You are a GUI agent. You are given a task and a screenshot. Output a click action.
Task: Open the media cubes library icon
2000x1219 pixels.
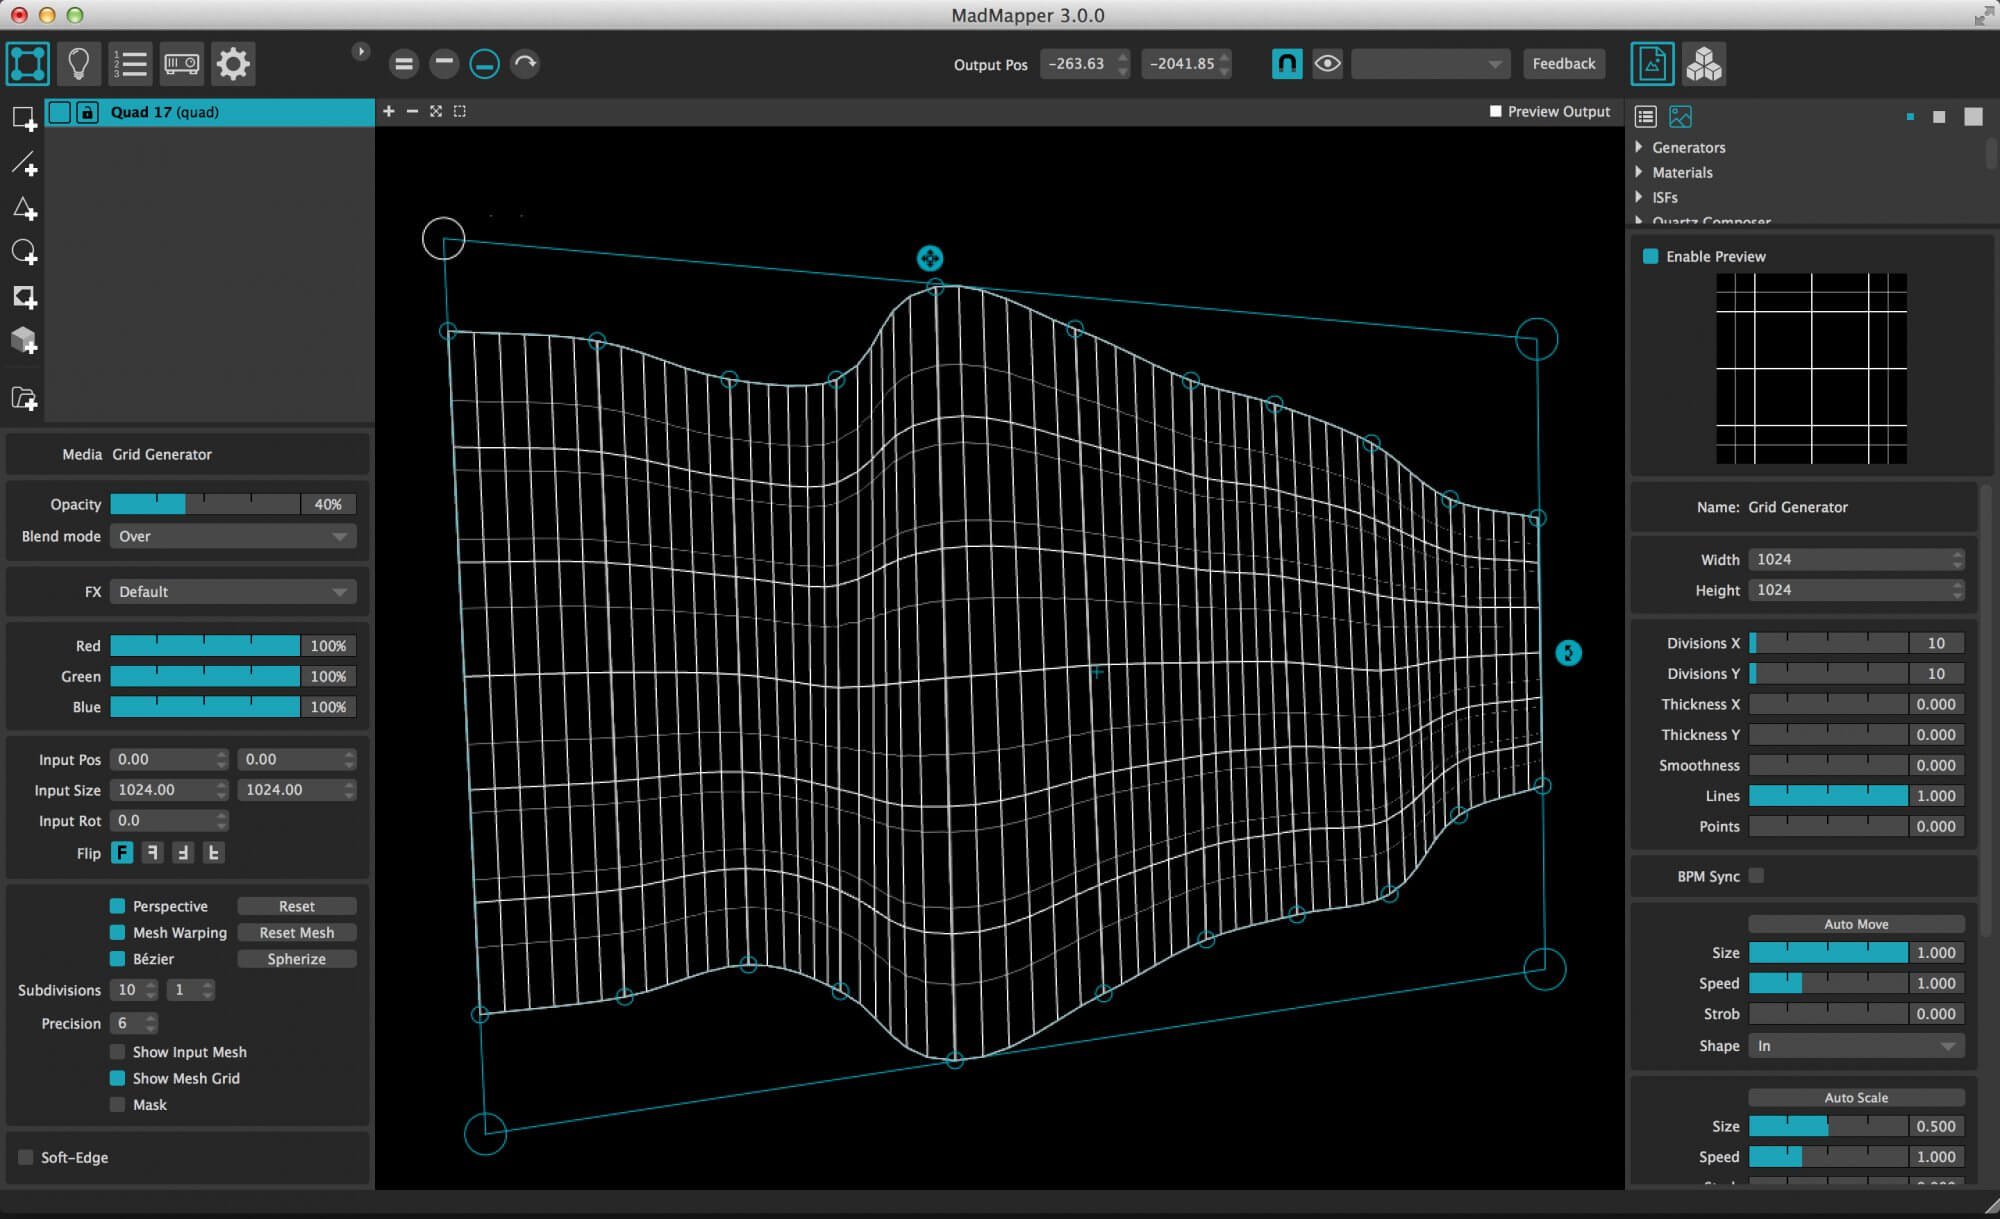pos(1704,64)
